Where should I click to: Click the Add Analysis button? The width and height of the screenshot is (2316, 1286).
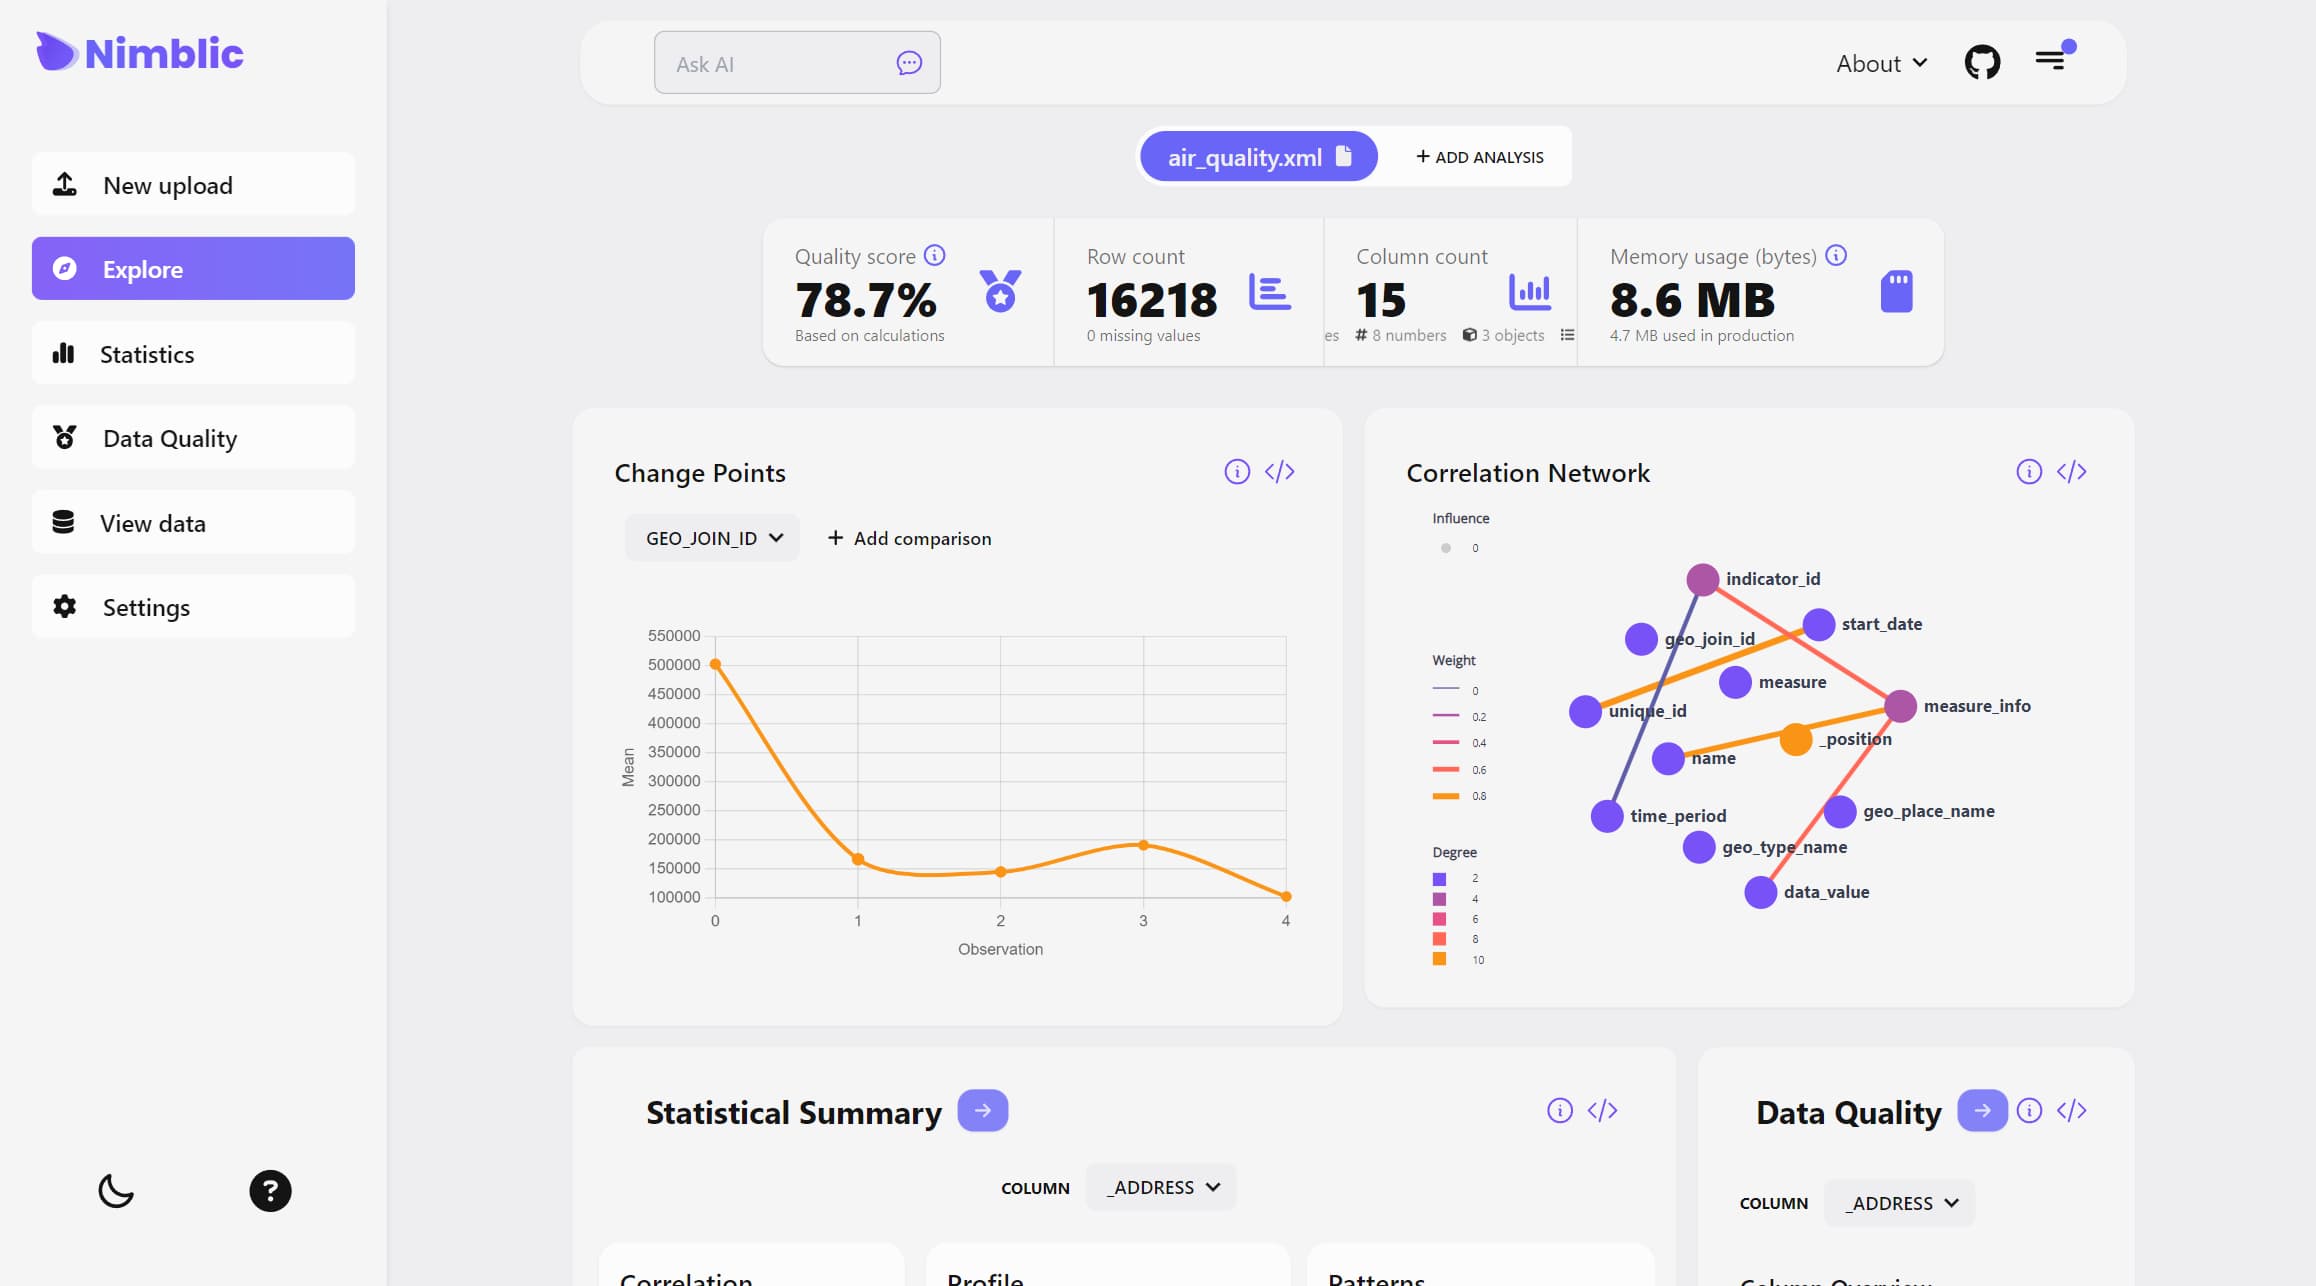point(1479,157)
